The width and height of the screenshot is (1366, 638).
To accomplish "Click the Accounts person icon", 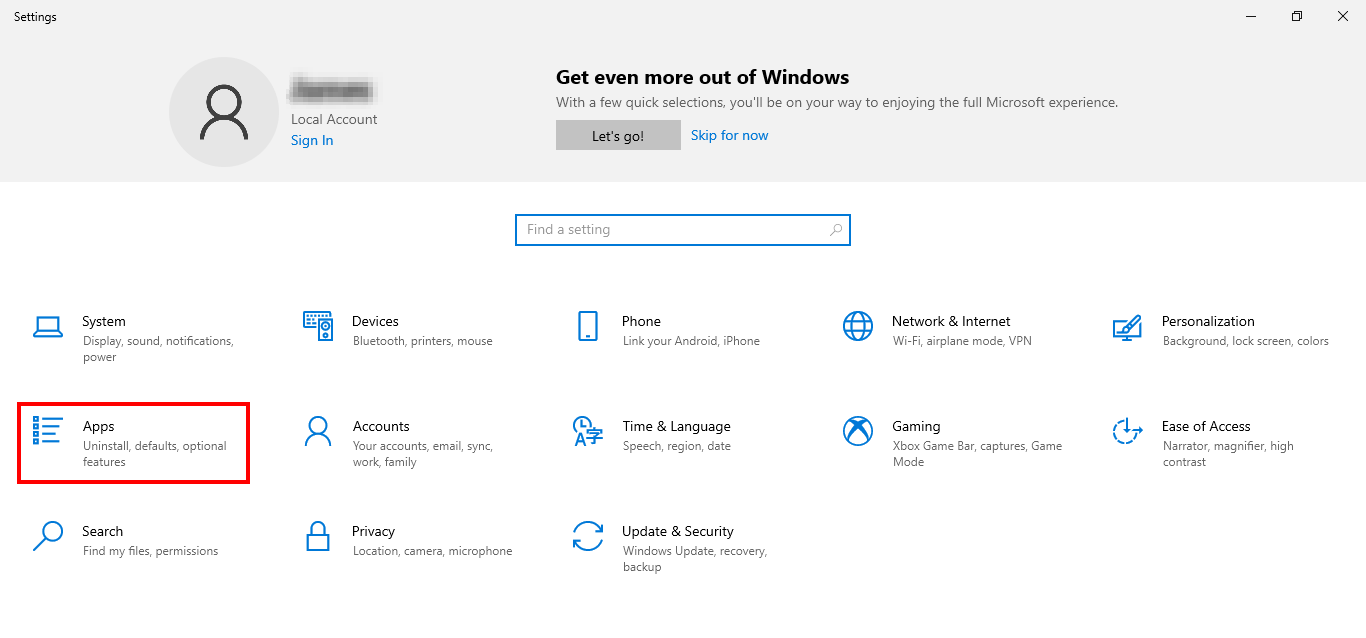I will [x=318, y=431].
